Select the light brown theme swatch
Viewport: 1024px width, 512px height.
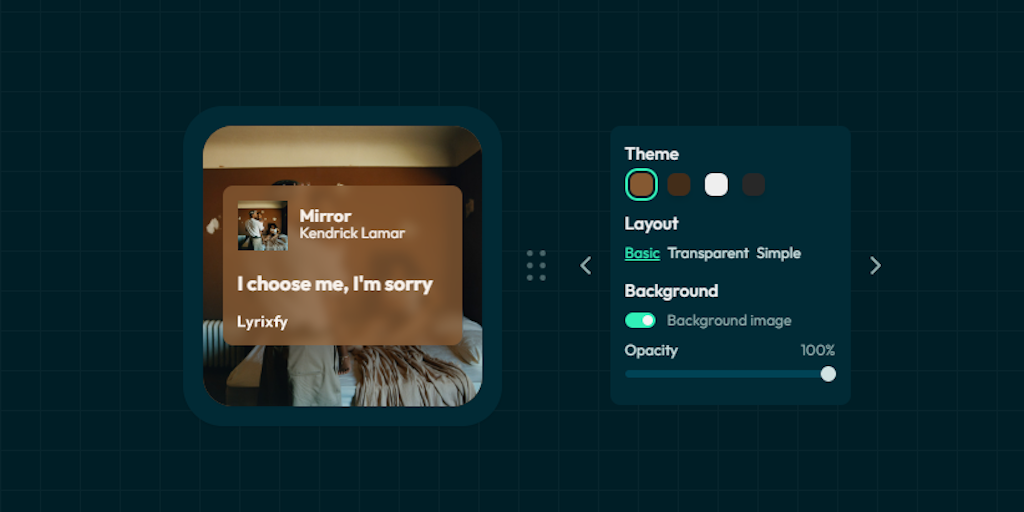[x=641, y=185]
